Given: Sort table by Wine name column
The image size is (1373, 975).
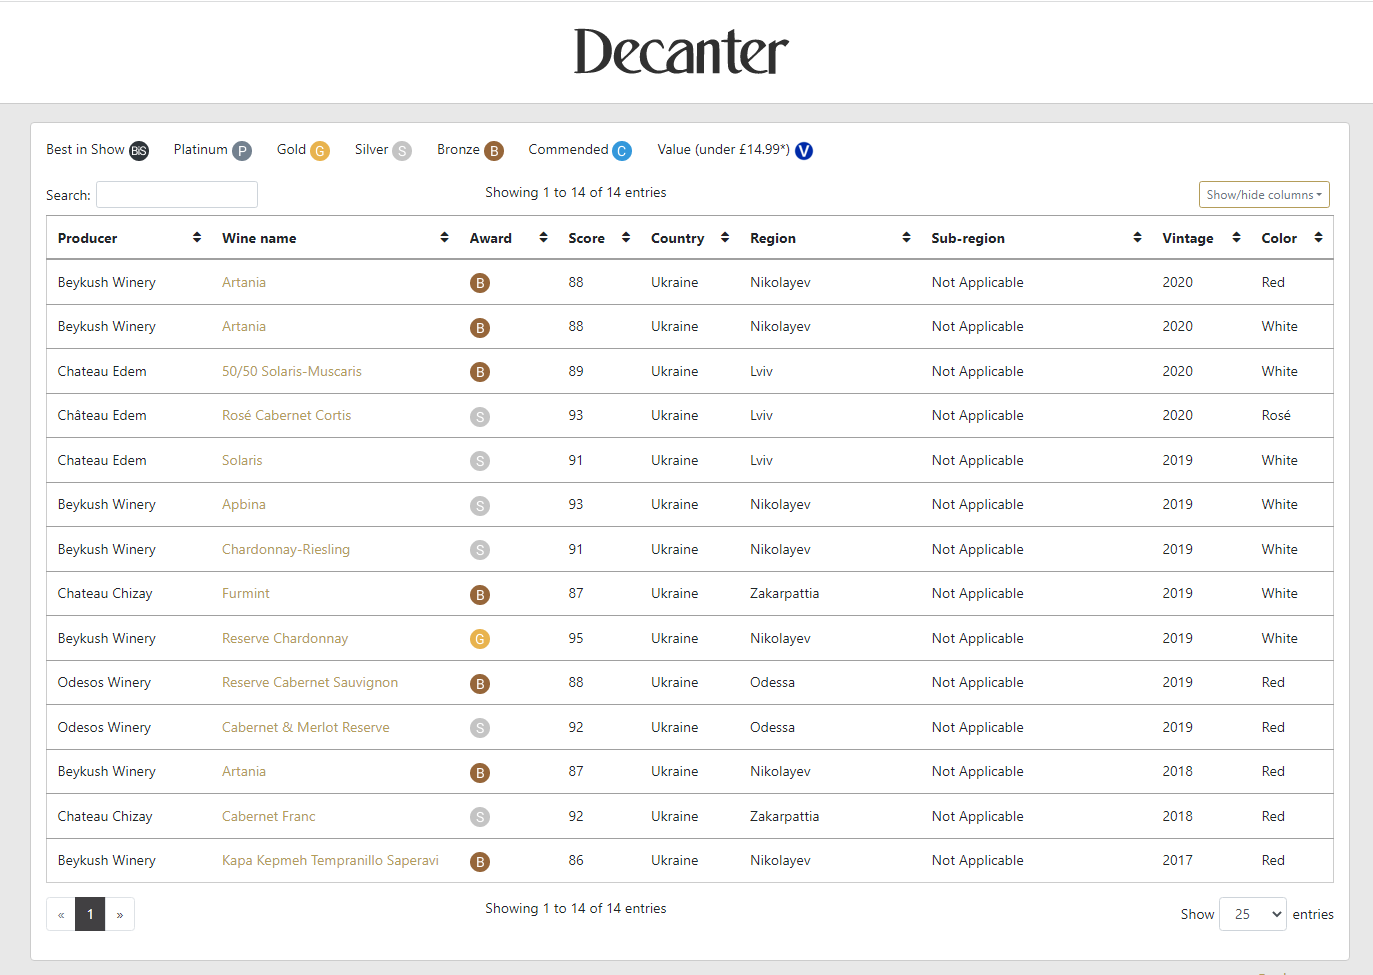Looking at the screenshot, I should click(x=335, y=238).
